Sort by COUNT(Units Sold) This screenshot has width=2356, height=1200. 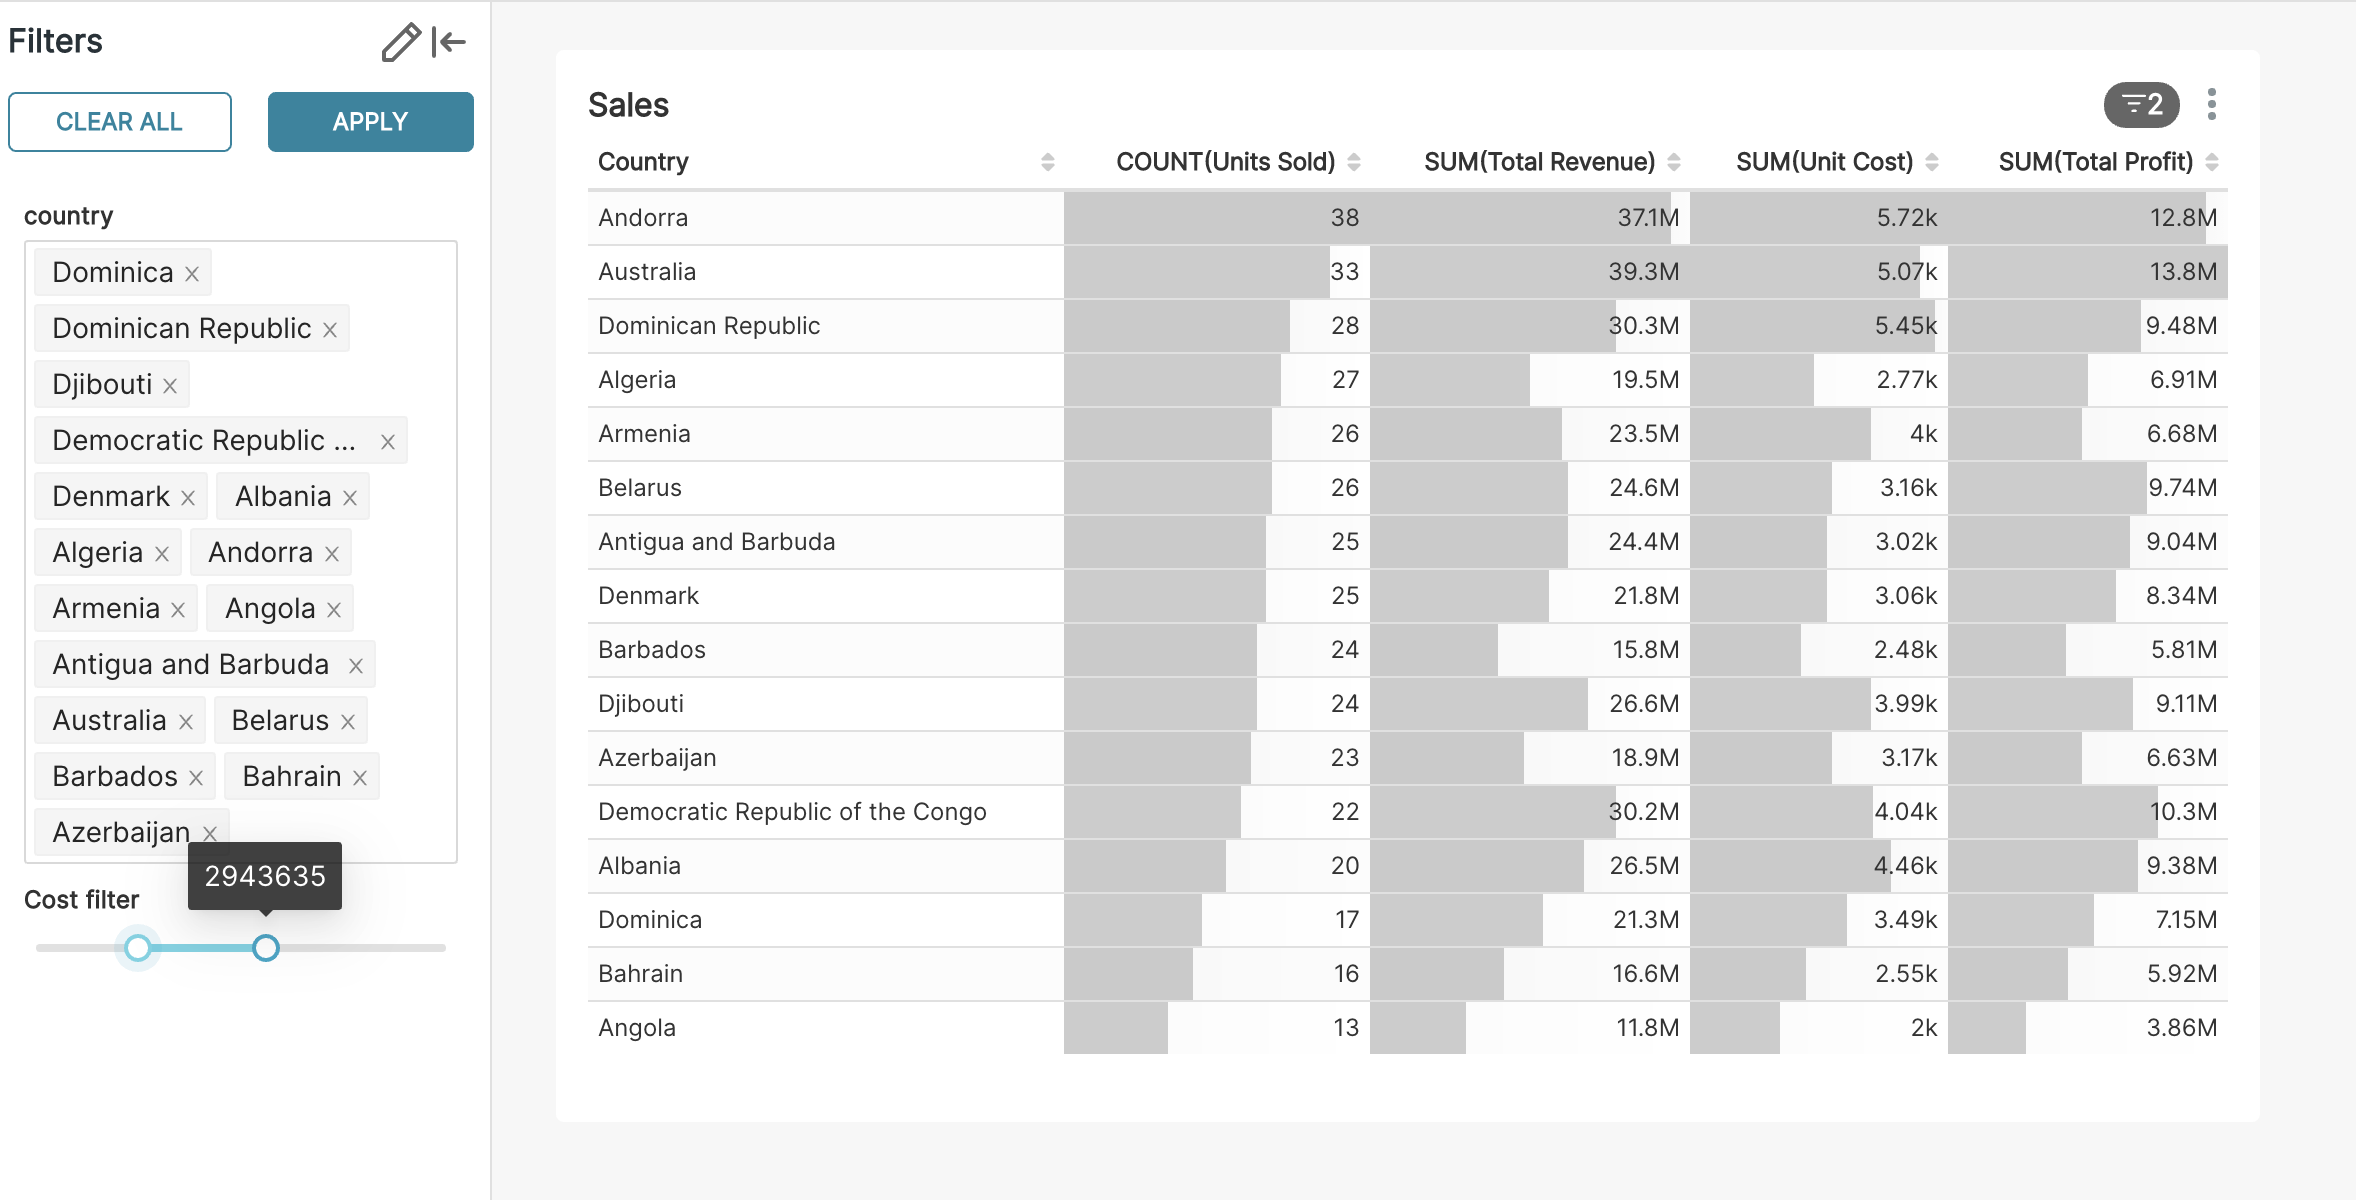pos(1356,161)
